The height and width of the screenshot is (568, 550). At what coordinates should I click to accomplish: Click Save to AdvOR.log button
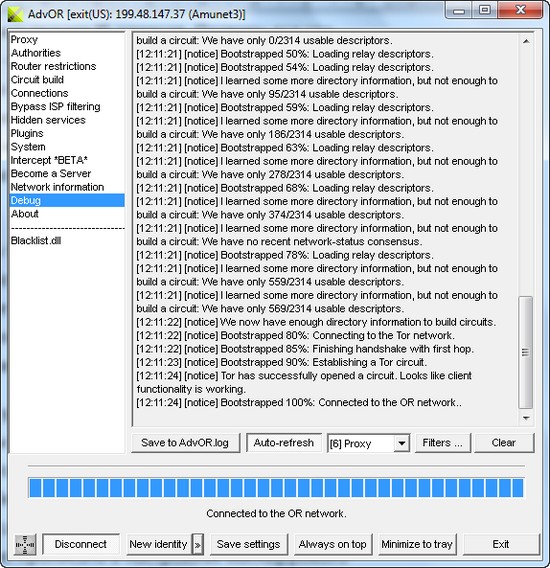185,443
